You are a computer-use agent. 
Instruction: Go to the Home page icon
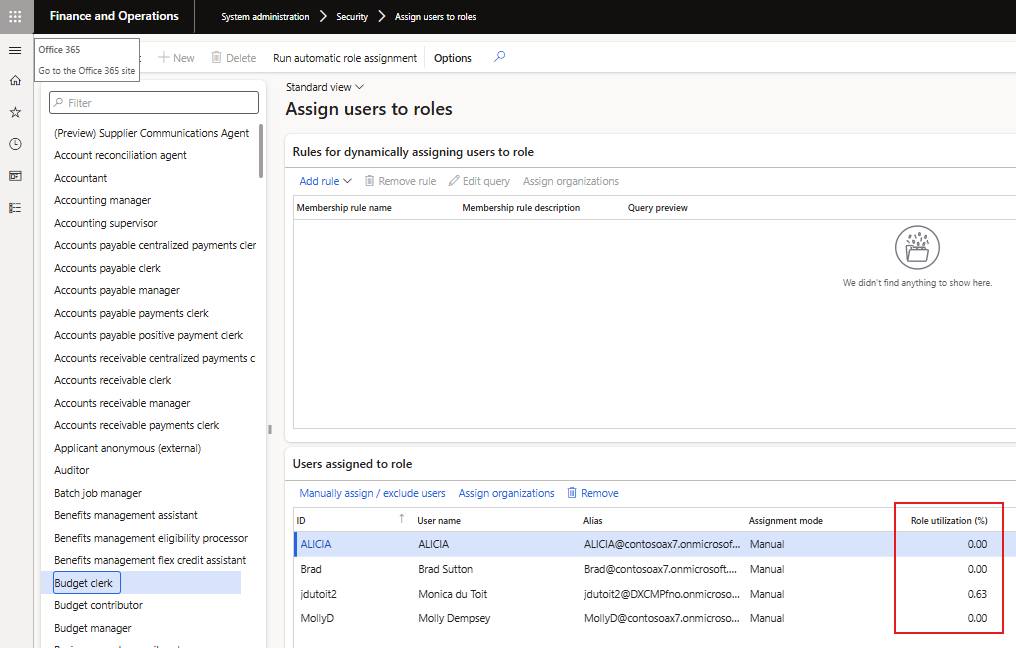pos(14,80)
